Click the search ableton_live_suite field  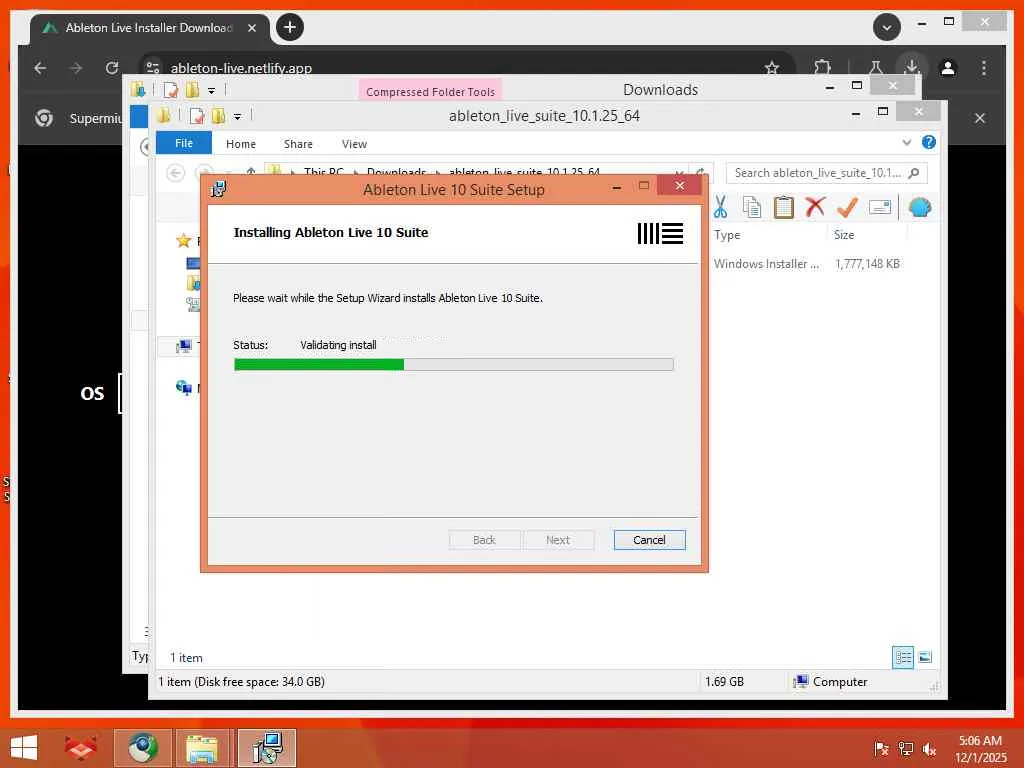[x=825, y=173]
